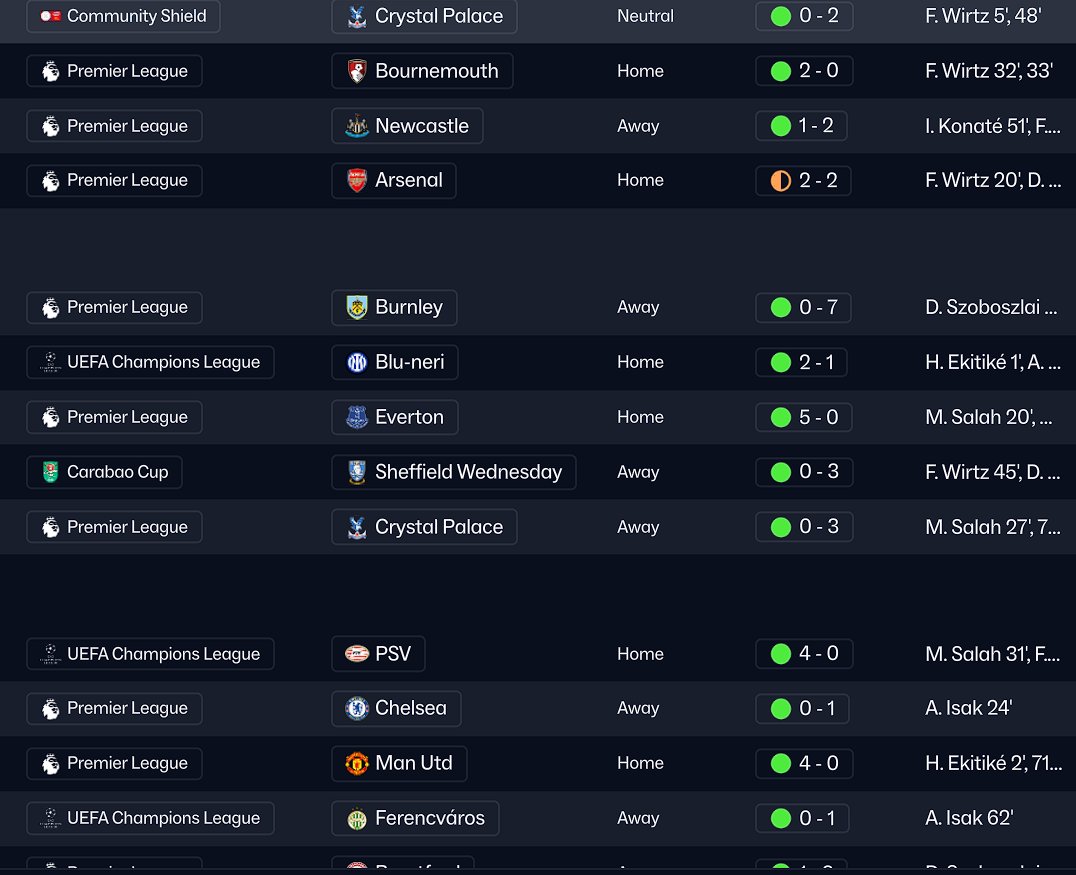Image resolution: width=1076 pixels, height=875 pixels.
Task: Click the Blu-neri team name
Action: coord(410,362)
